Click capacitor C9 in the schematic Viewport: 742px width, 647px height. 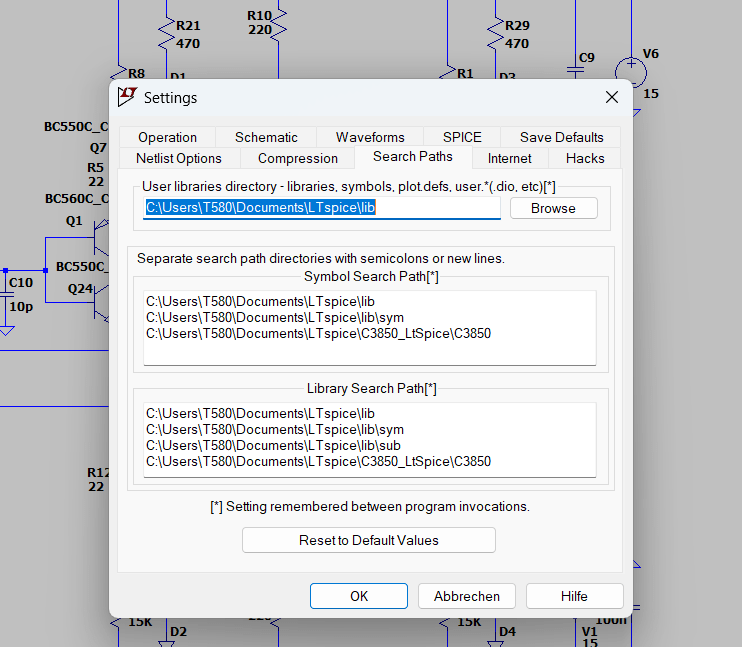[575, 70]
